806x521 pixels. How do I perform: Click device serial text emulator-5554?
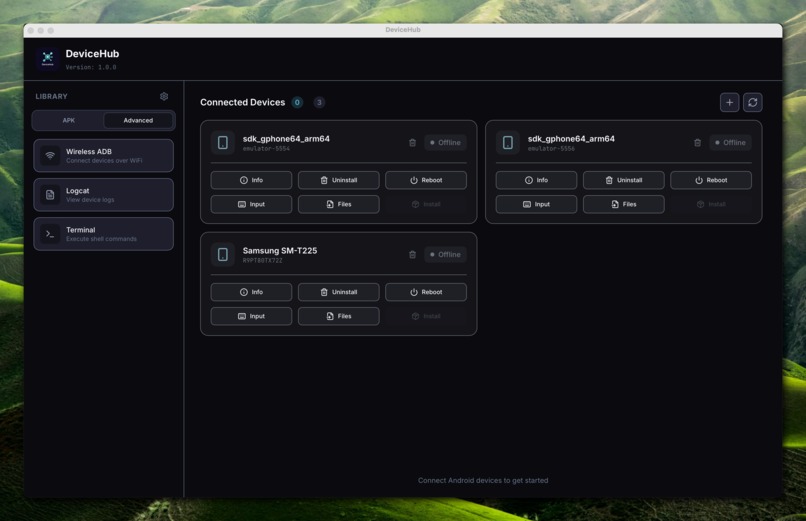coord(266,149)
